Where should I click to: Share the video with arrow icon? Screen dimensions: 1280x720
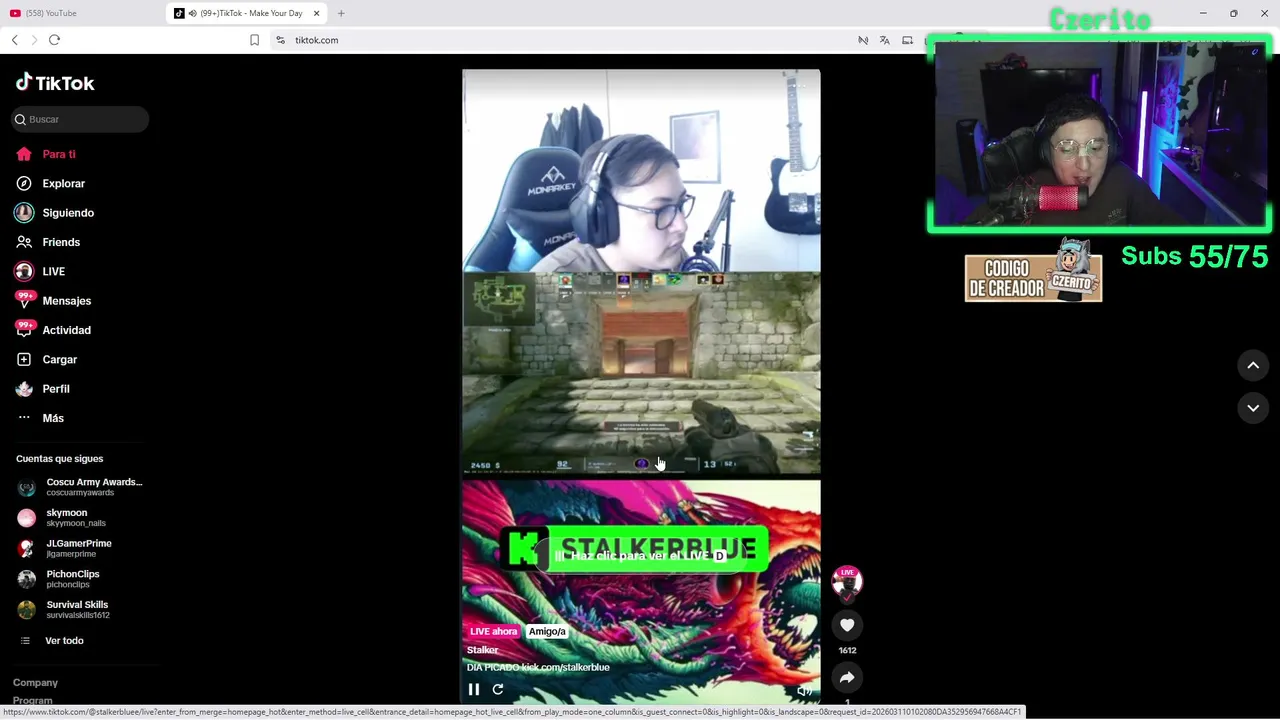click(x=847, y=678)
